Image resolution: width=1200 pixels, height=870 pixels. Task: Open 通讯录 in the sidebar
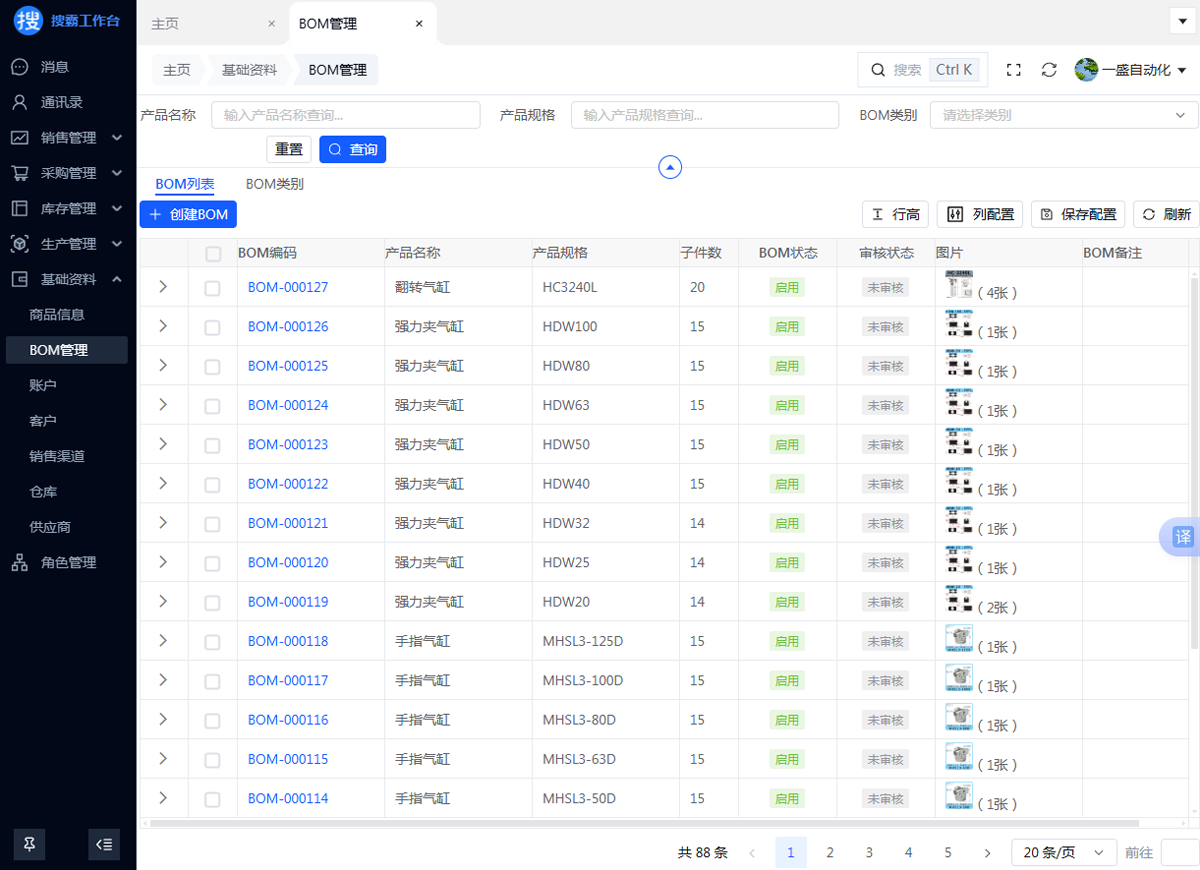click(61, 102)
